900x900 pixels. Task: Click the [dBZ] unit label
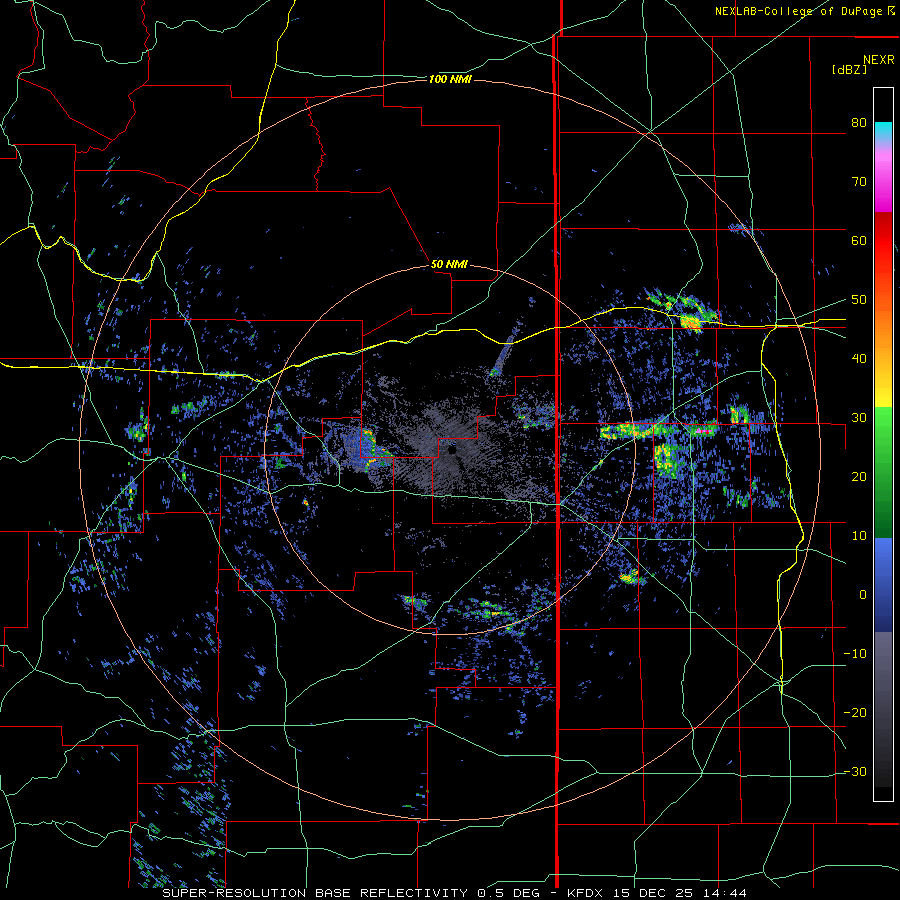click(x=849, y=69)
